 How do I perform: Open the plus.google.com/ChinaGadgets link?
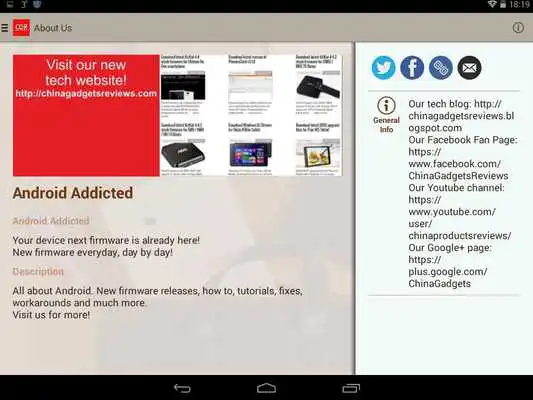point(448,272)
